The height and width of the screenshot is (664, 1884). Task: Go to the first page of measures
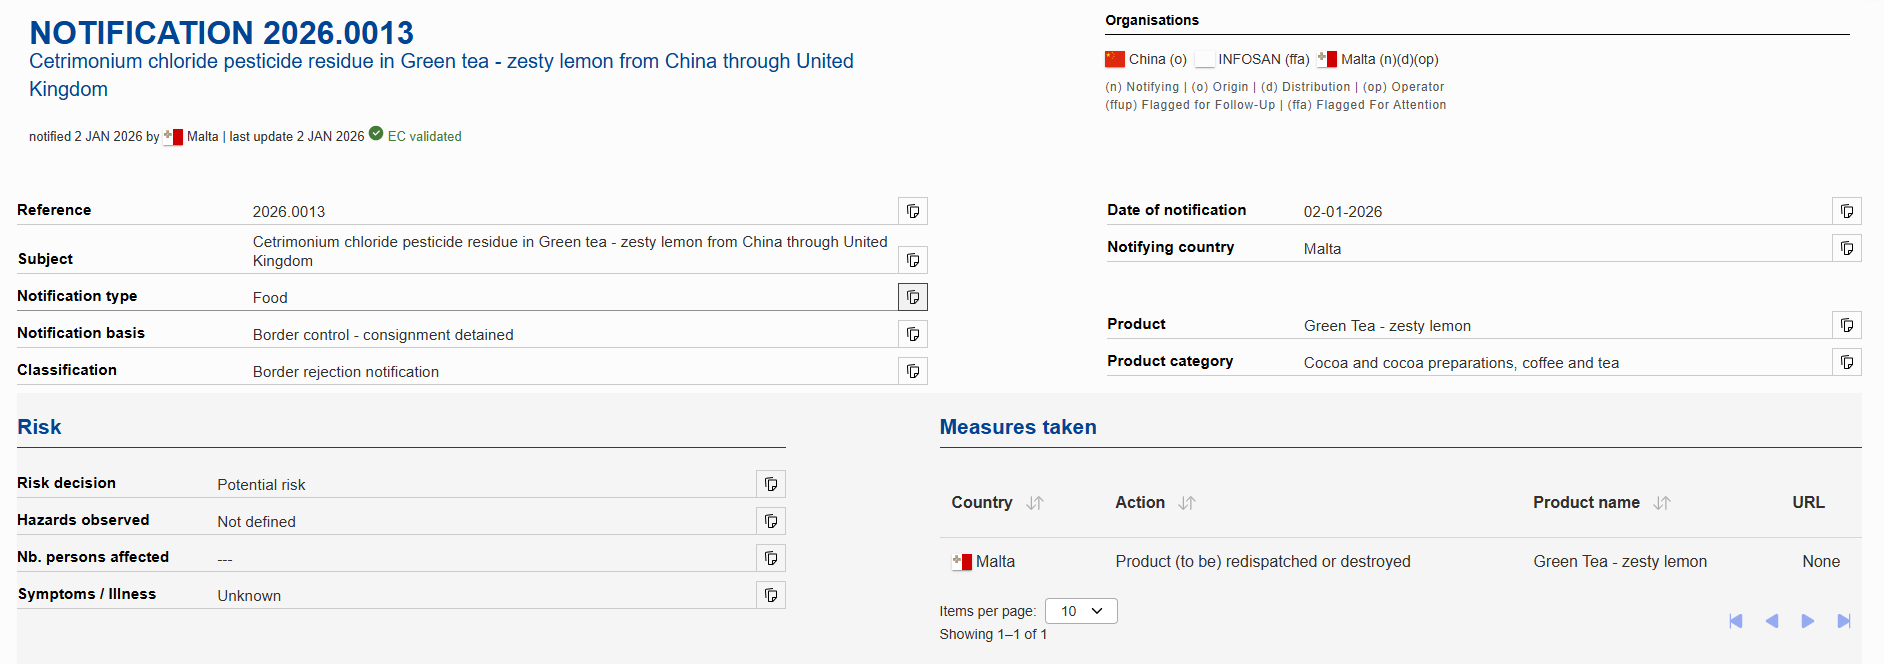1736,621
